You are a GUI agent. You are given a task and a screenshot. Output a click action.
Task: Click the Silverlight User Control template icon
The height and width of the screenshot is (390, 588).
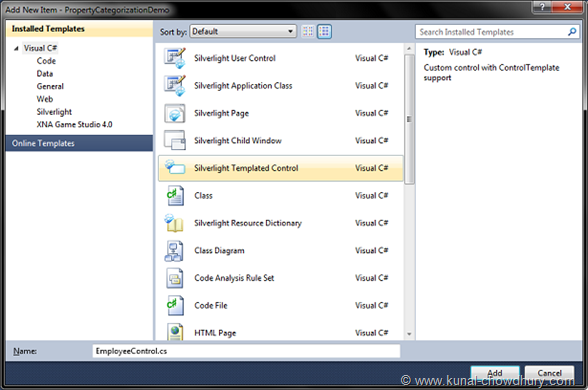[175, 58]
